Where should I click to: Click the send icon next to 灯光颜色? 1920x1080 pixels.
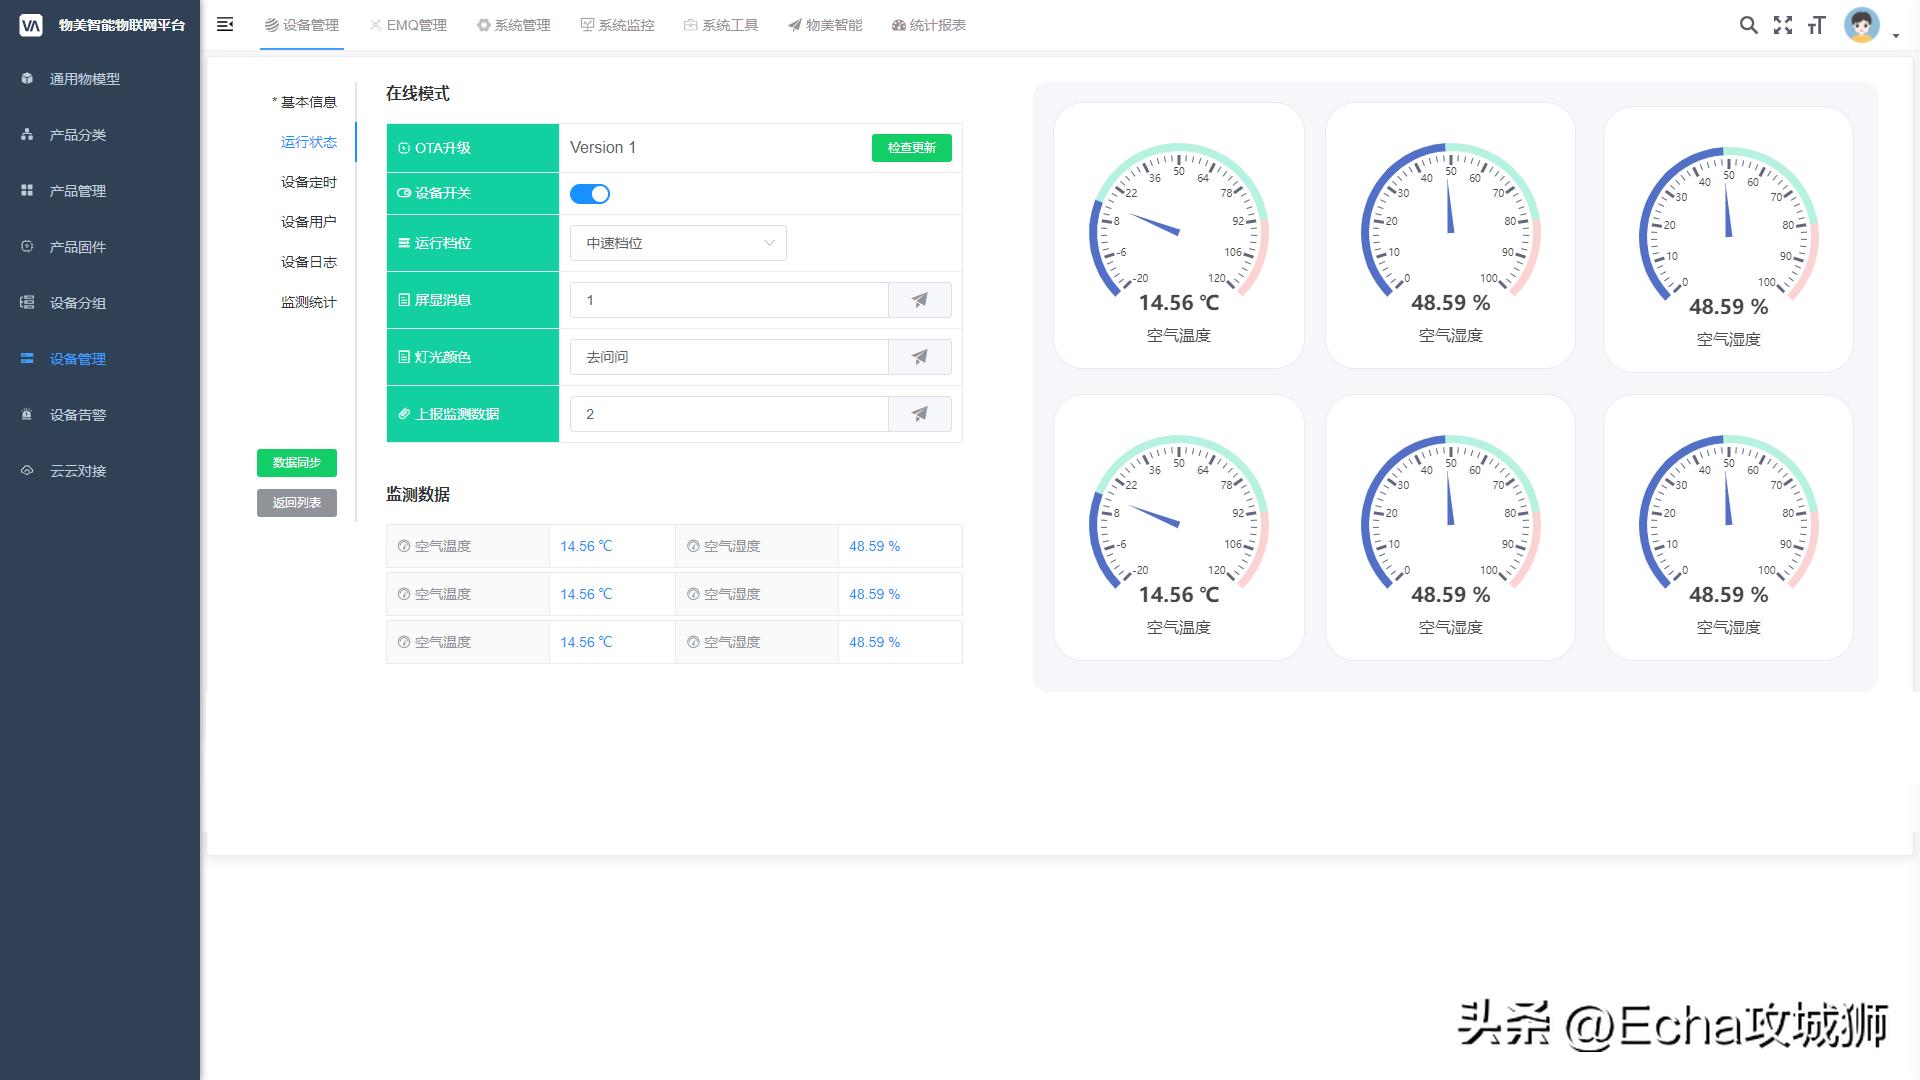[x=919, y=356]
